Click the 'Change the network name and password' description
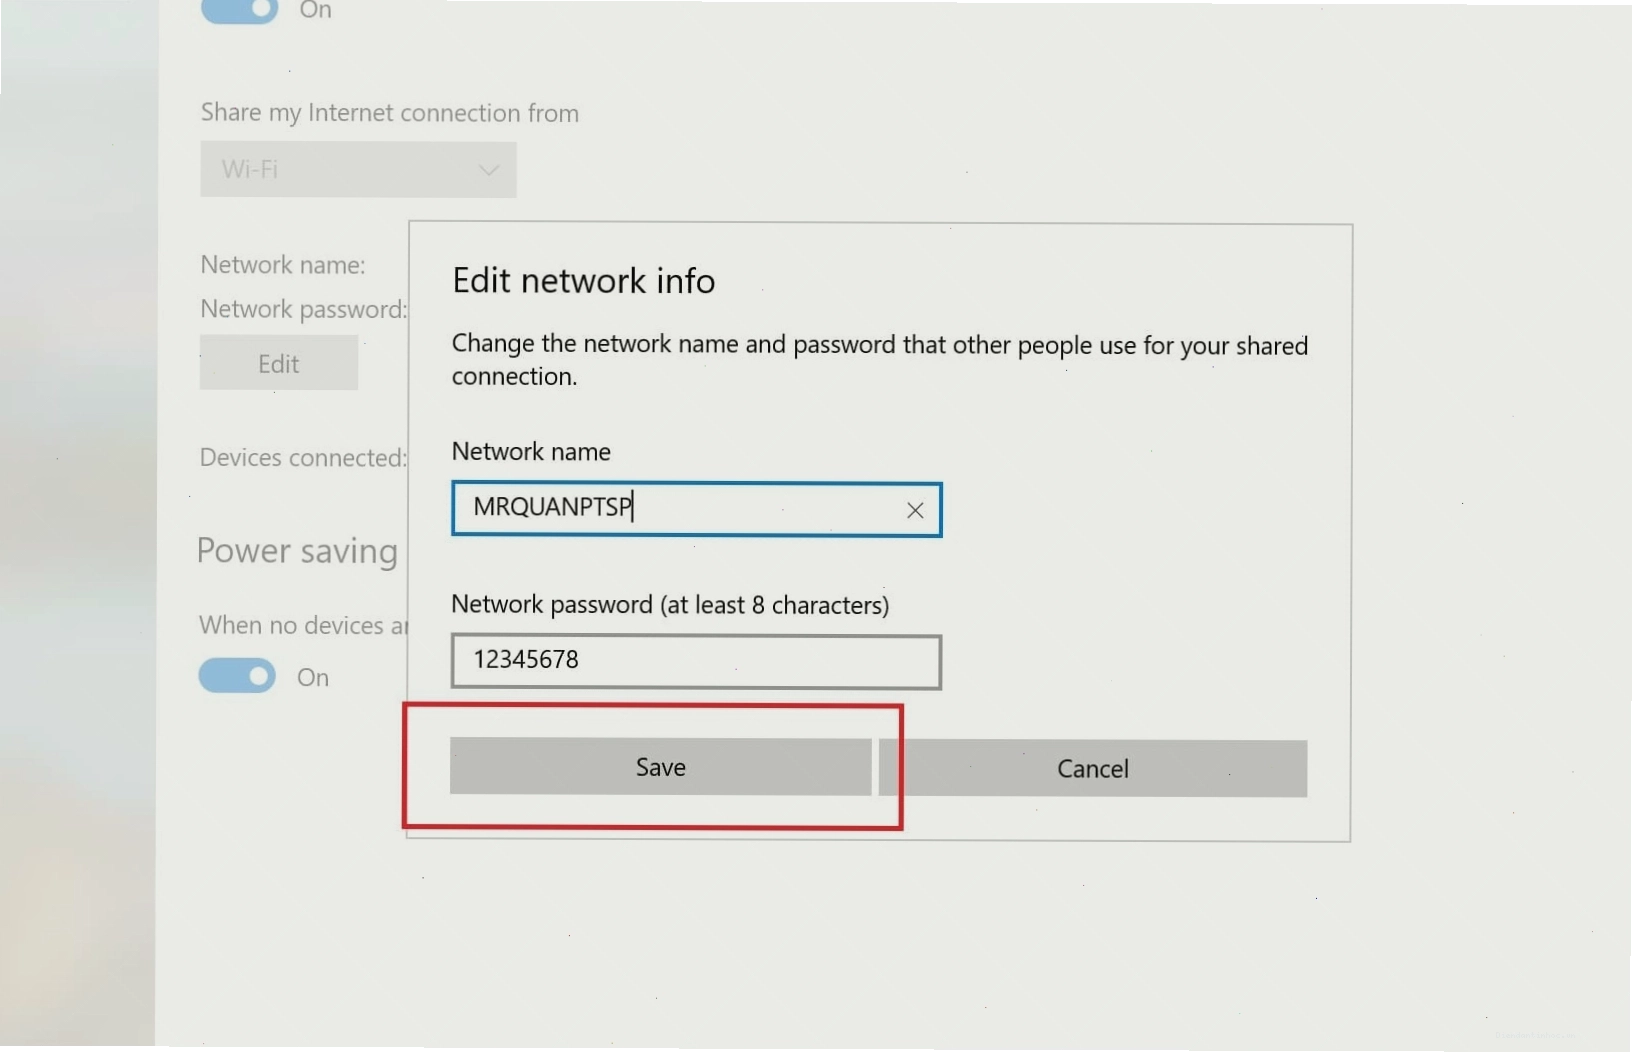 click(x=880, y=360)
